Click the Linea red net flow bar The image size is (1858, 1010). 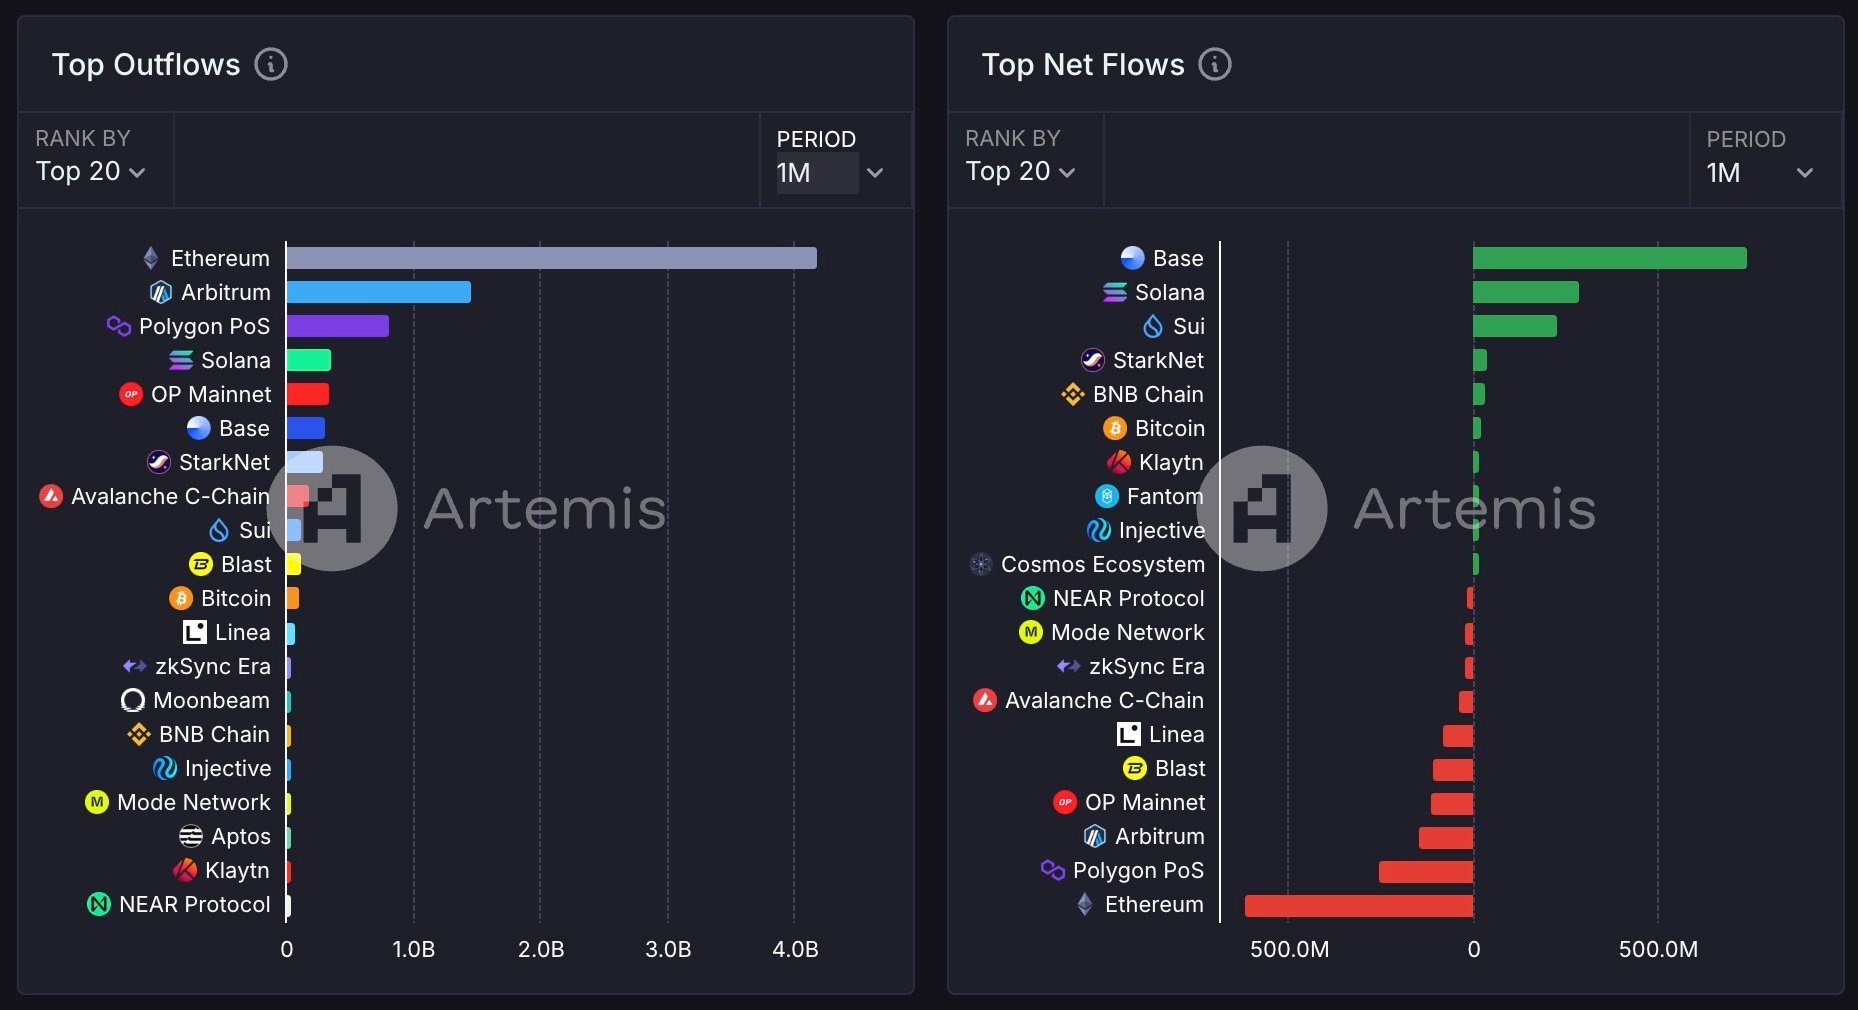[1458, 736]
